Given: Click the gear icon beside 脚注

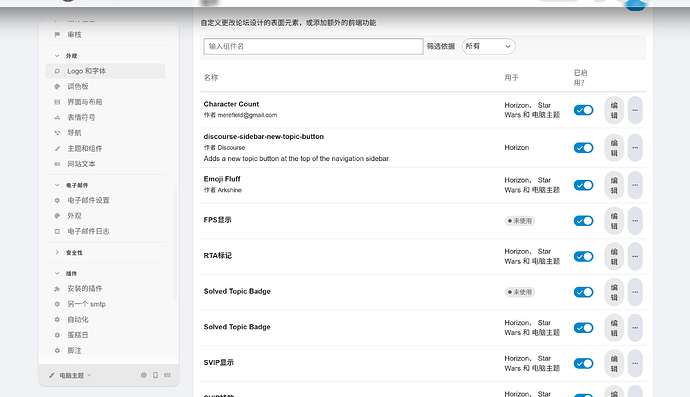Looking at the screenshot, I should (x=57, y=351).
